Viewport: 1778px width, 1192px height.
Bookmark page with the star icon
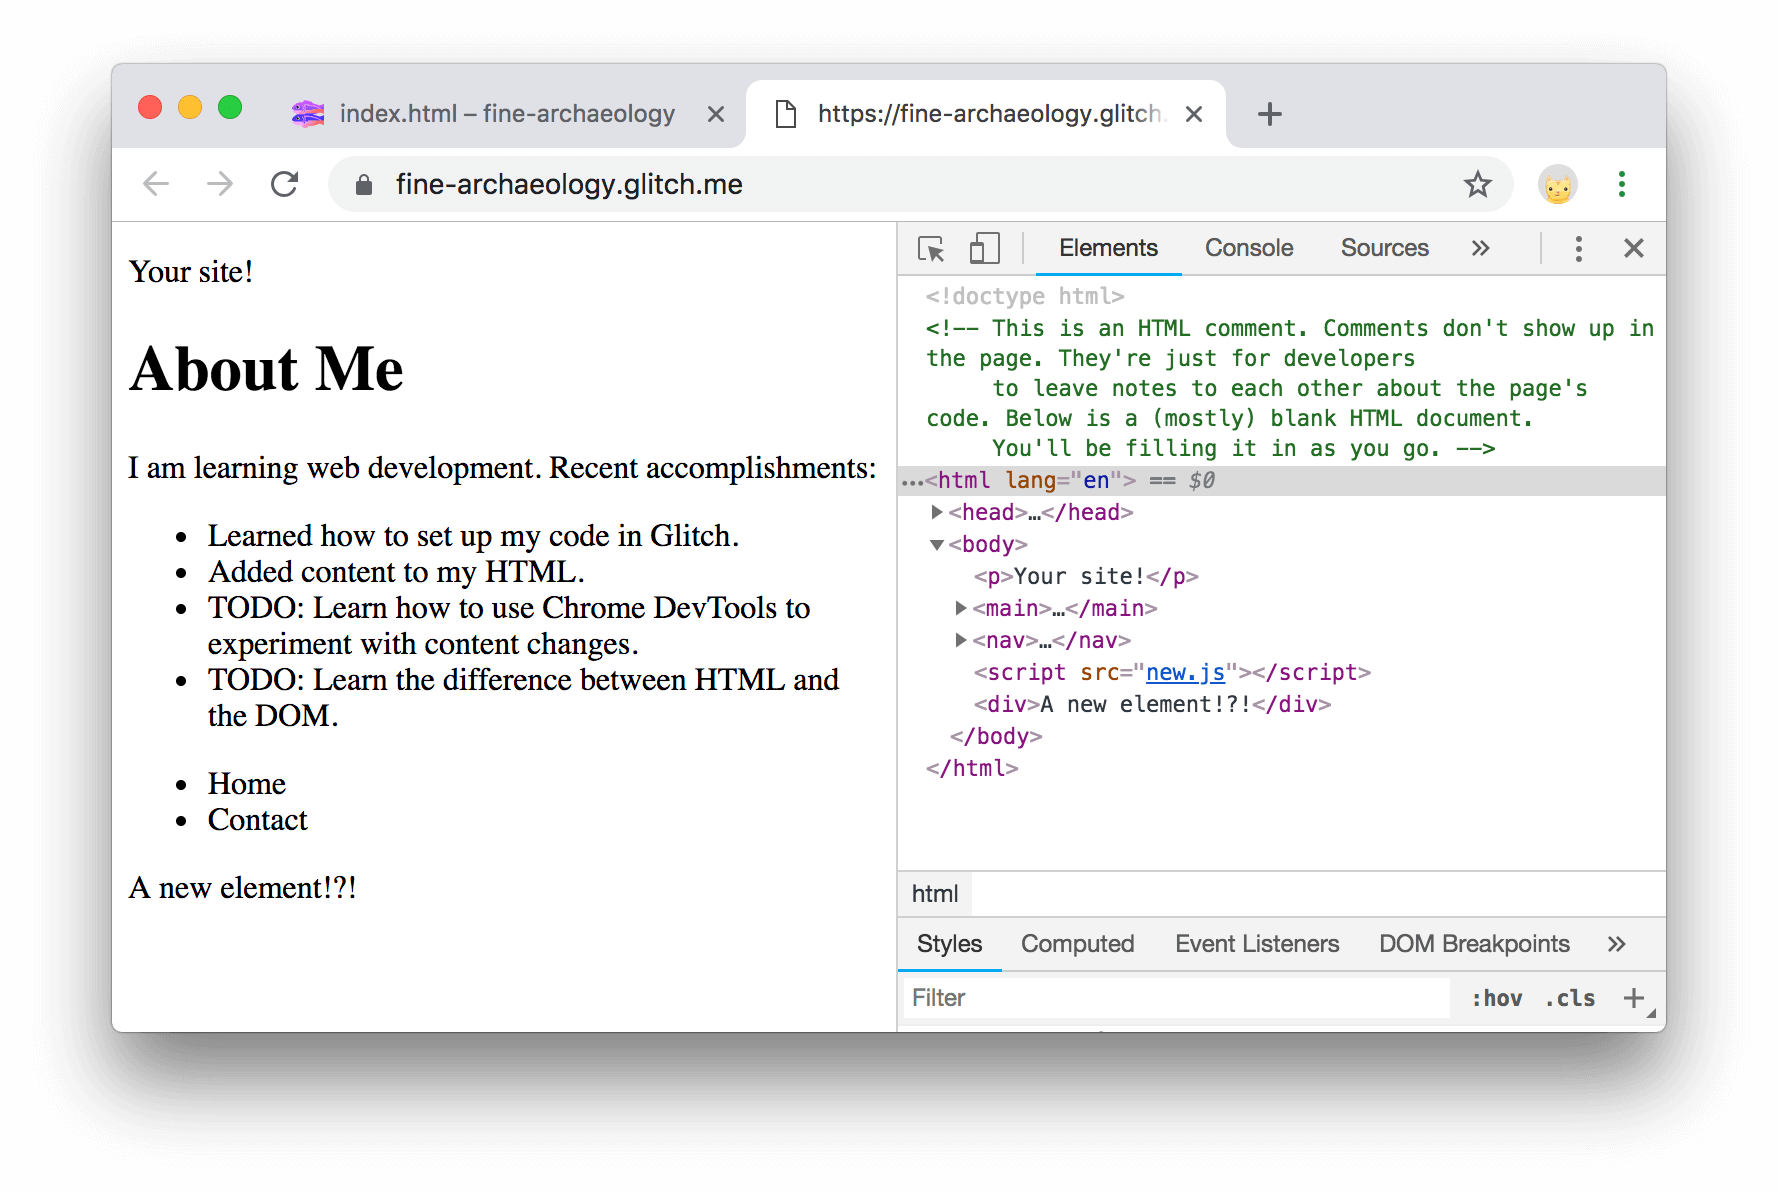(x=1478, y=184)
